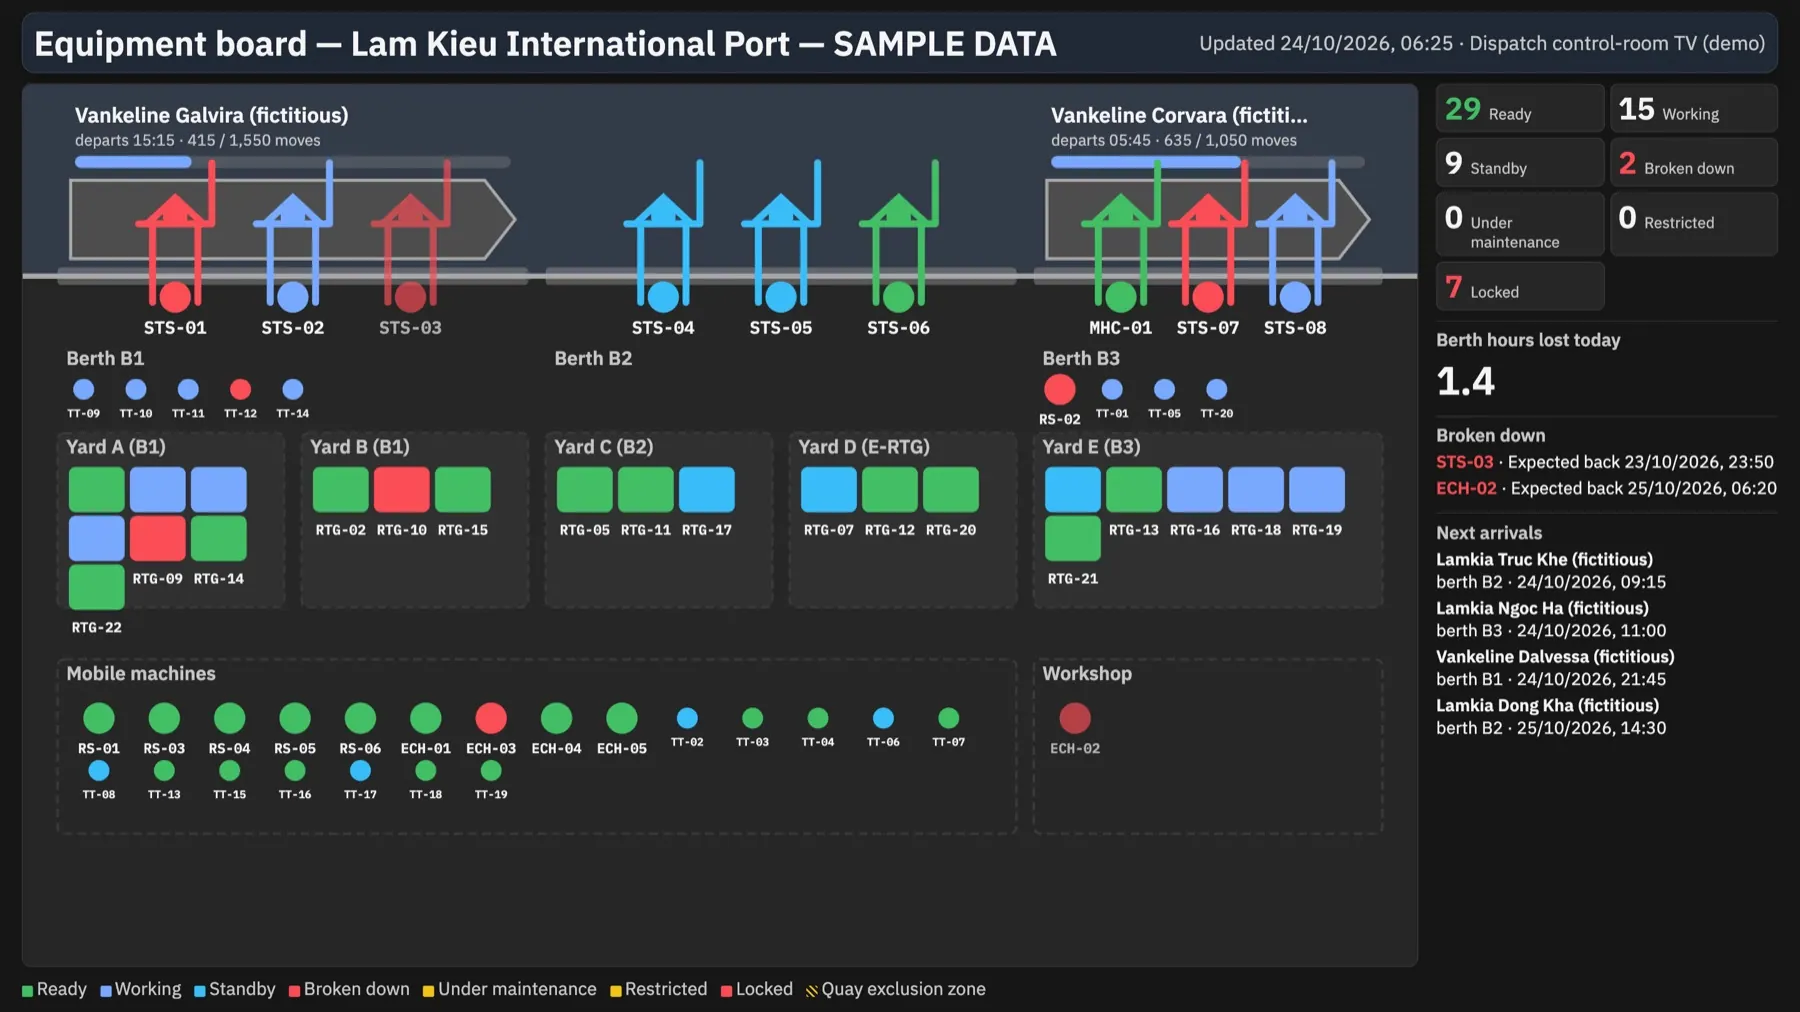This screenshot has height=1012, width=1800.
Task: Click the red ECH-03 mobile machine
Action: click(x=491, y=718)
